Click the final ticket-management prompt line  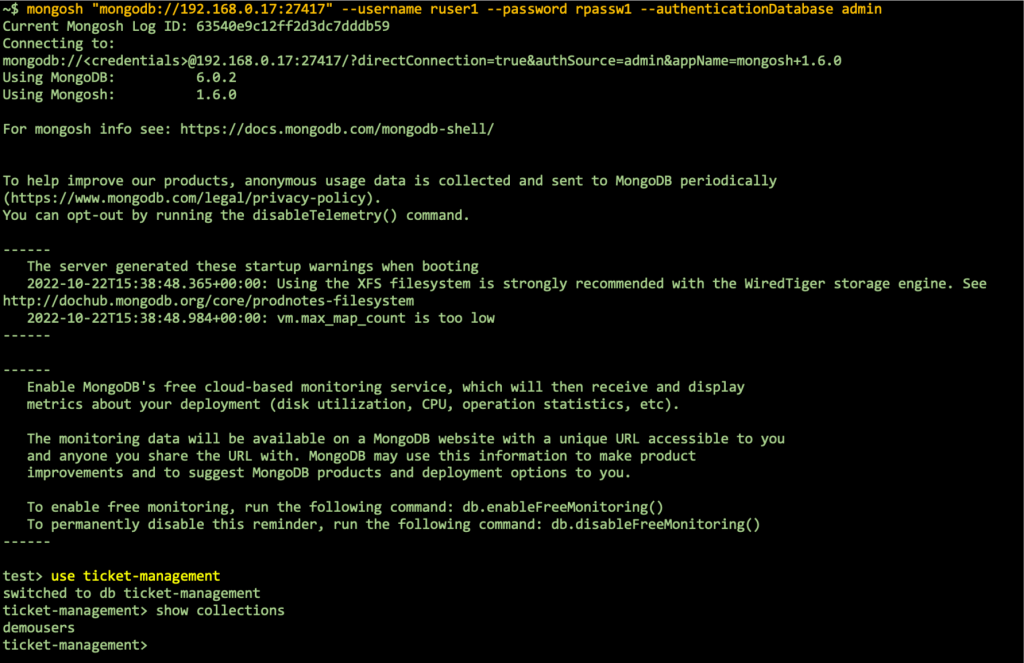pos(75,645)
